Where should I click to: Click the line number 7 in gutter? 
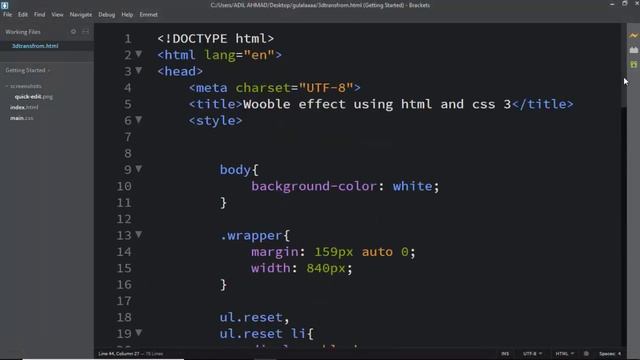(128, 137)
